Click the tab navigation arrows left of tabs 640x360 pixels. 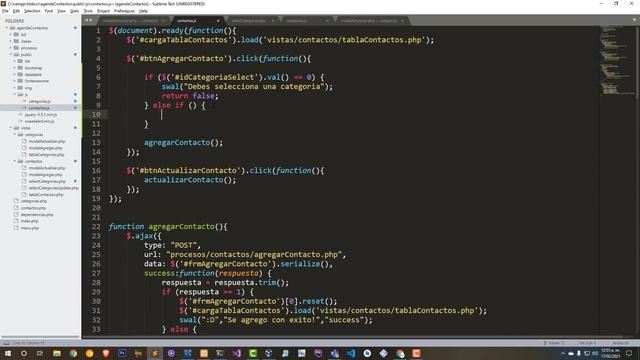pos(88,20)
